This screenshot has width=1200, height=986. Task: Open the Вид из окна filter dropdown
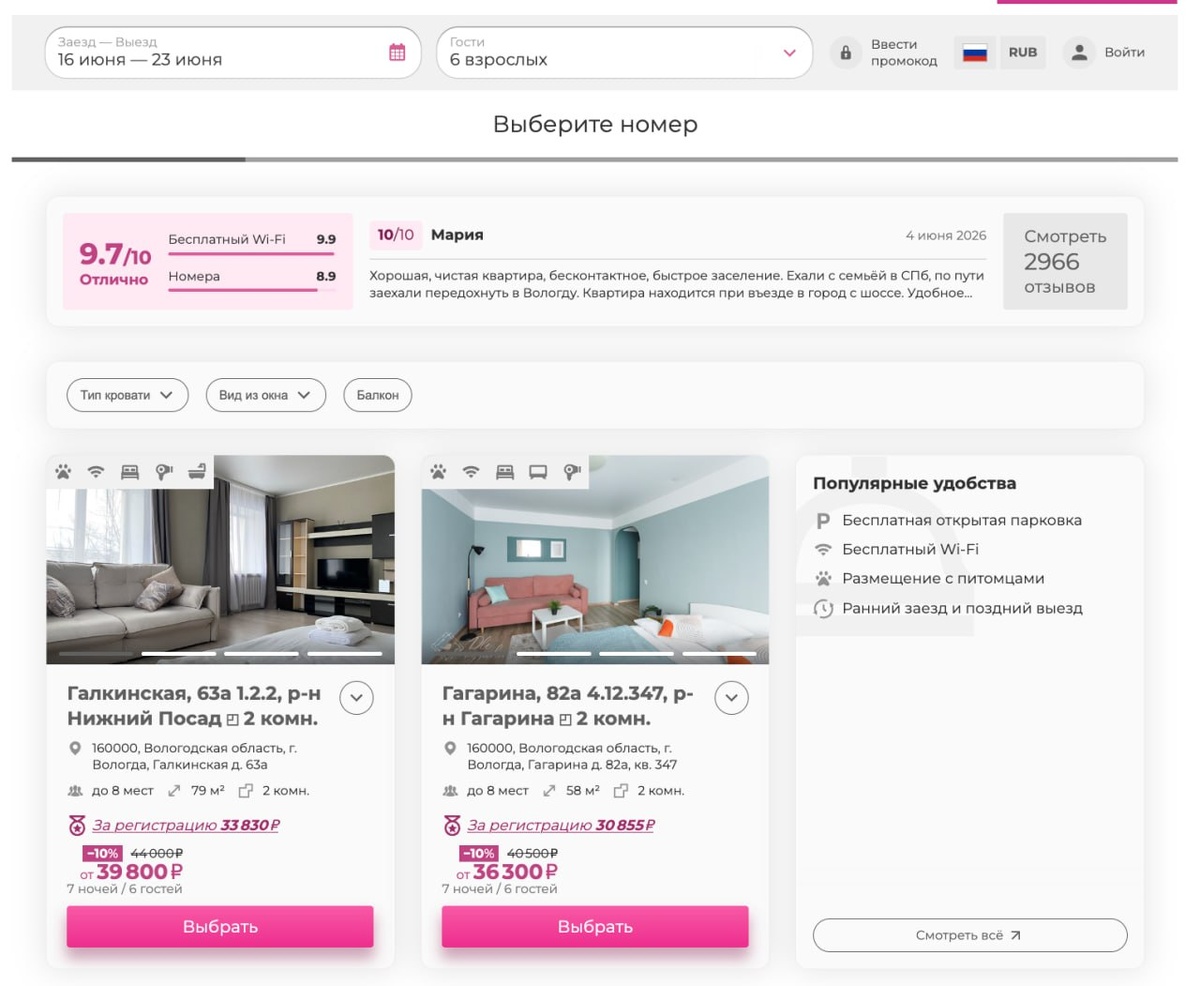pyautogui.click(x=266, y=395)
